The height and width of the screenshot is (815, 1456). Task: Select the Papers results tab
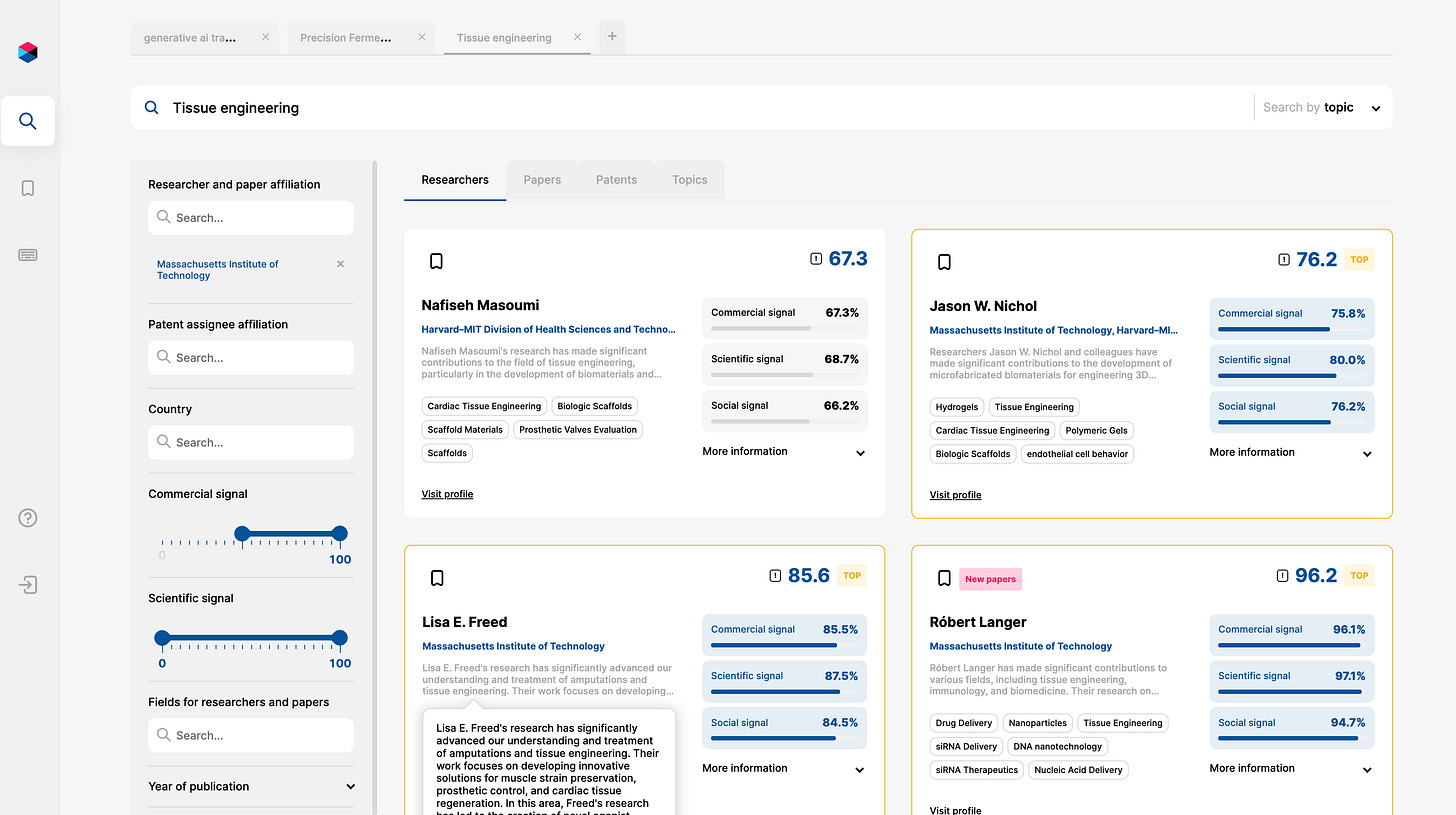pyautogui.click(x=542, y=180)
